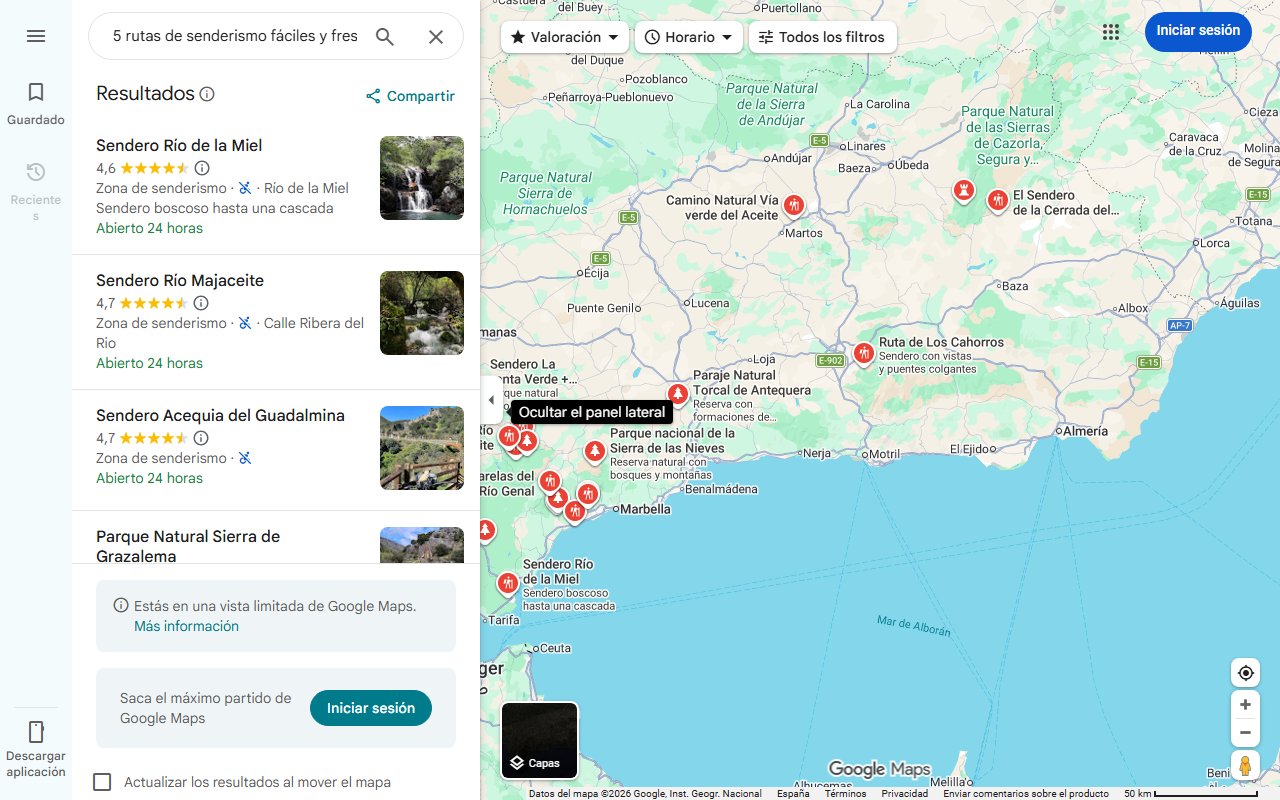Open the Horario hours filter dropdown
The width and height of the screenshot is (1280, 800).
tap(688, 36)
